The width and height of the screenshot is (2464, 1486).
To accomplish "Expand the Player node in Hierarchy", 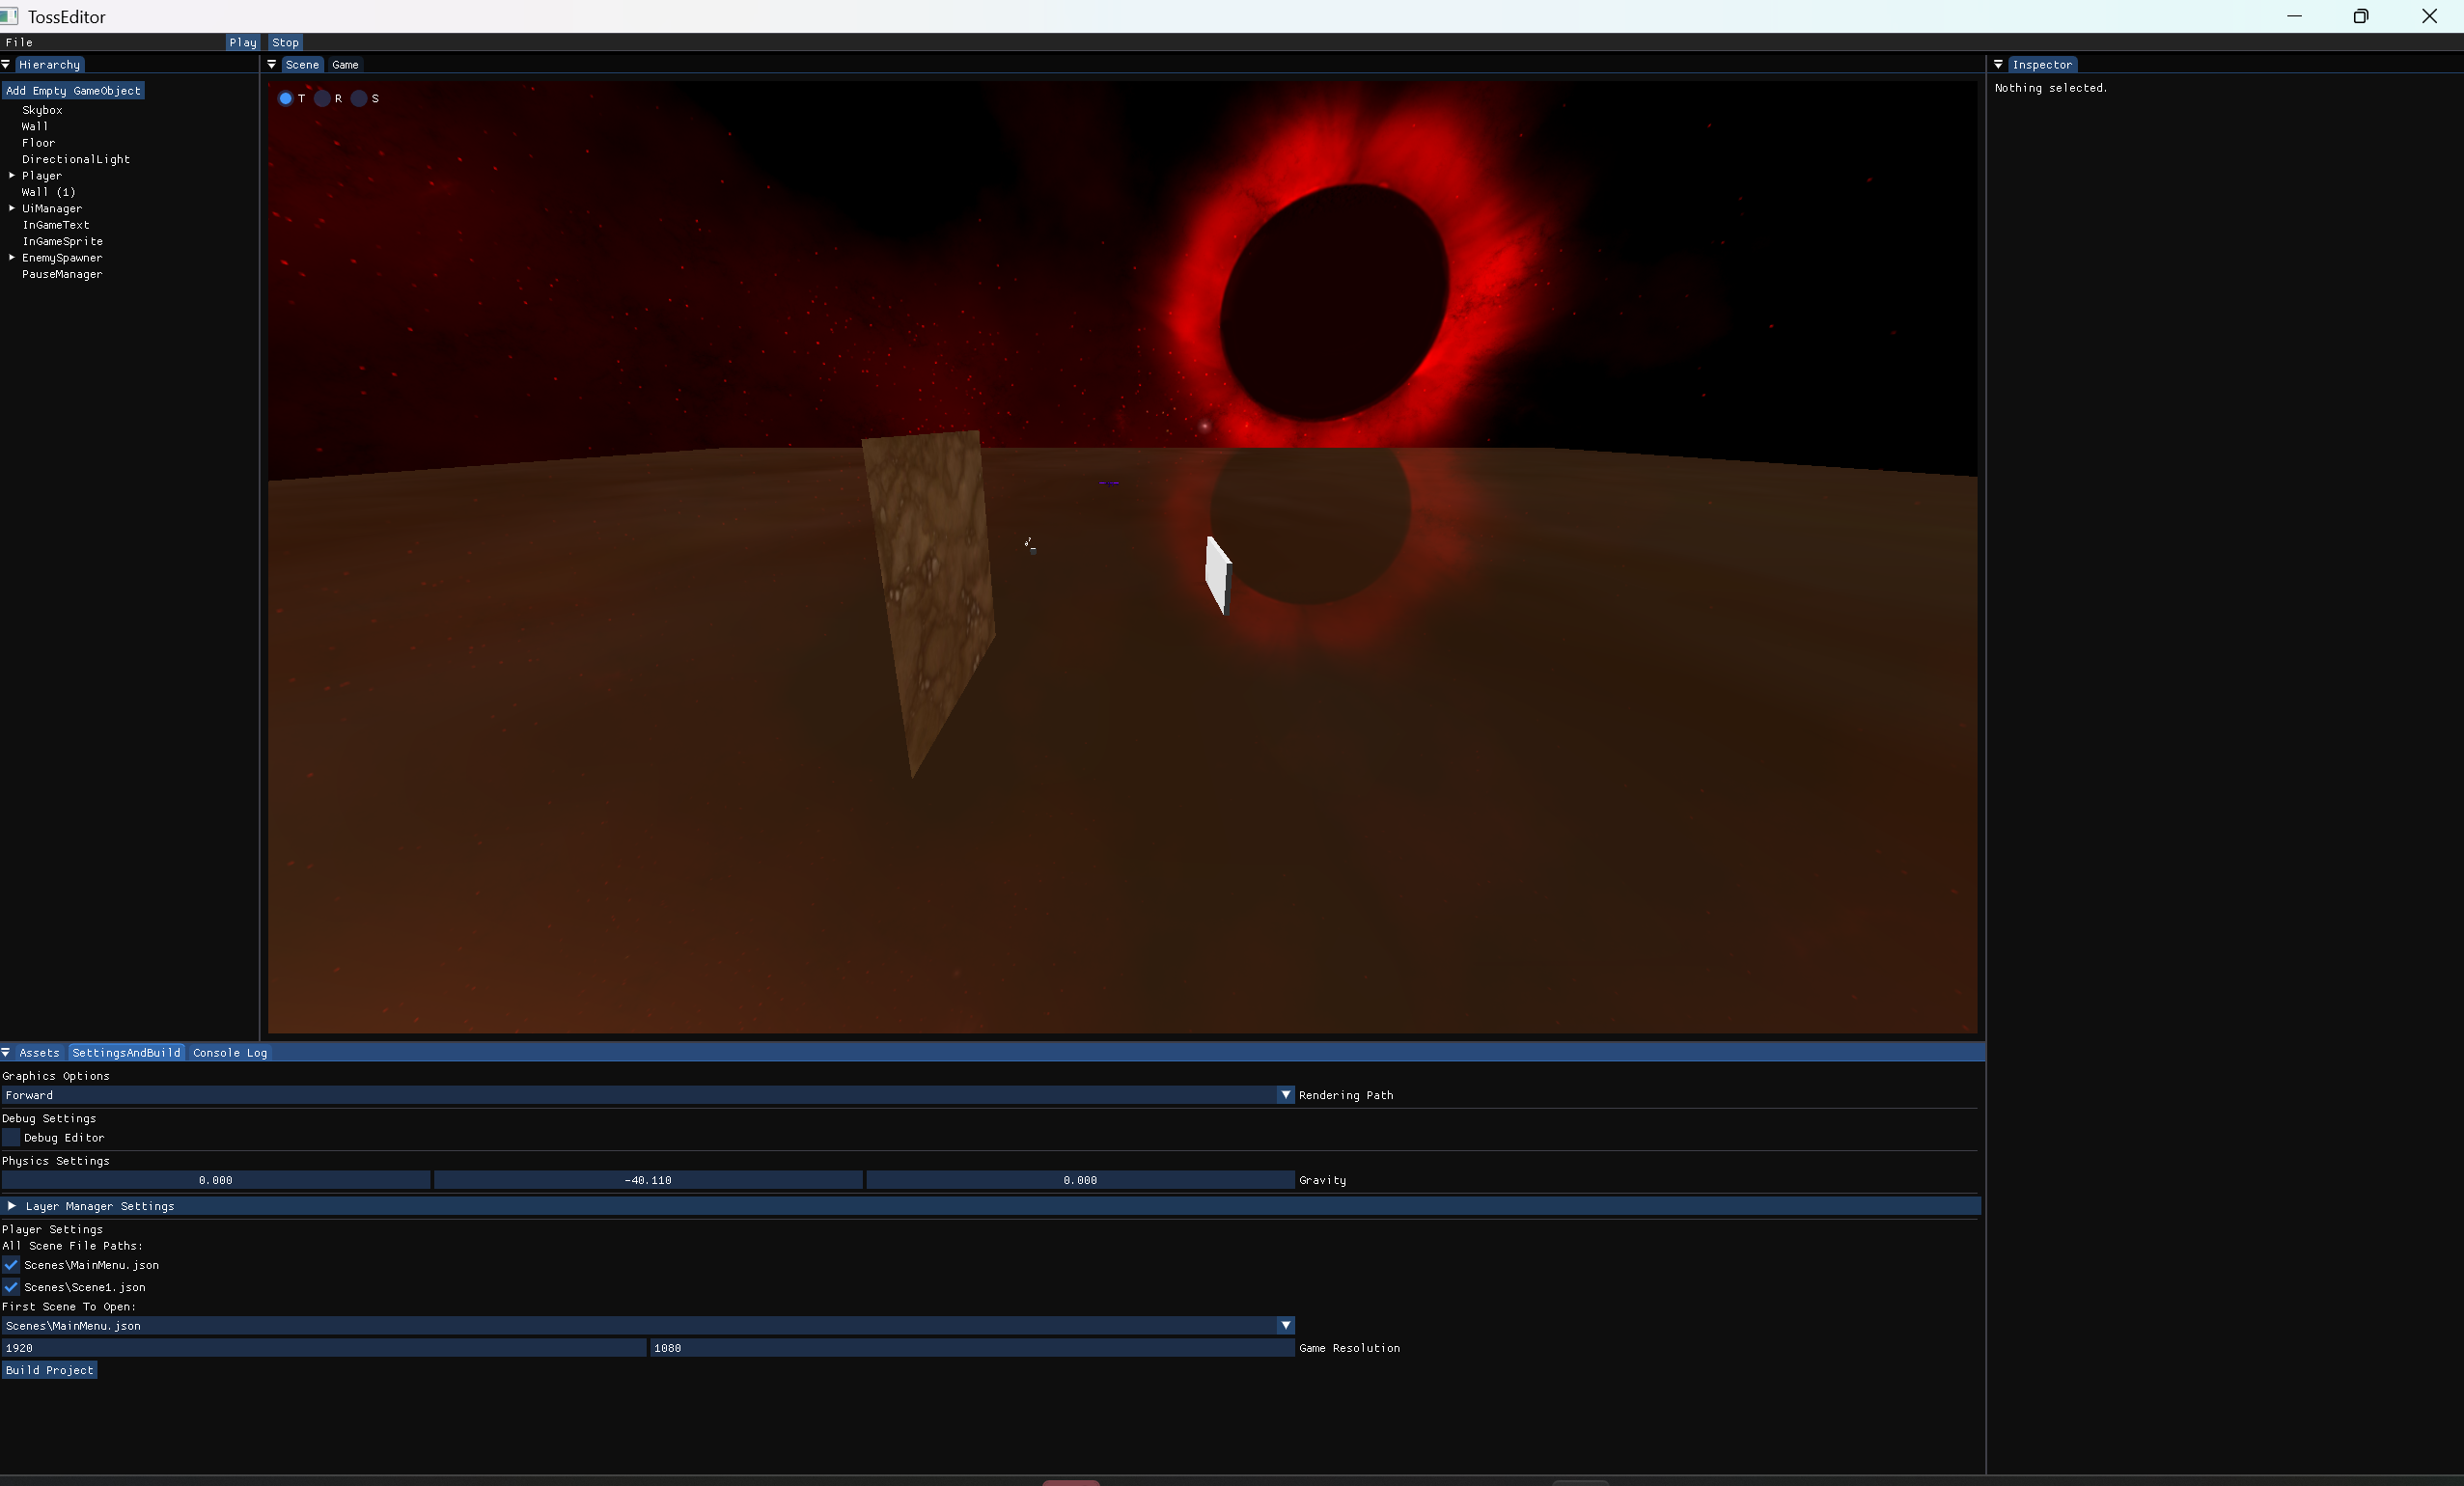I will click(12, 175).
